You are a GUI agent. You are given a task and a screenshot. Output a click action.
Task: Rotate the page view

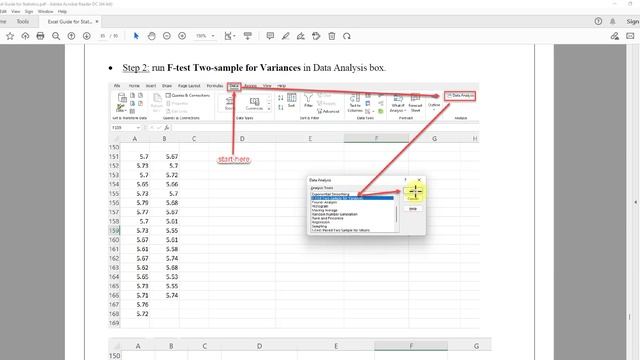point(347,36)
